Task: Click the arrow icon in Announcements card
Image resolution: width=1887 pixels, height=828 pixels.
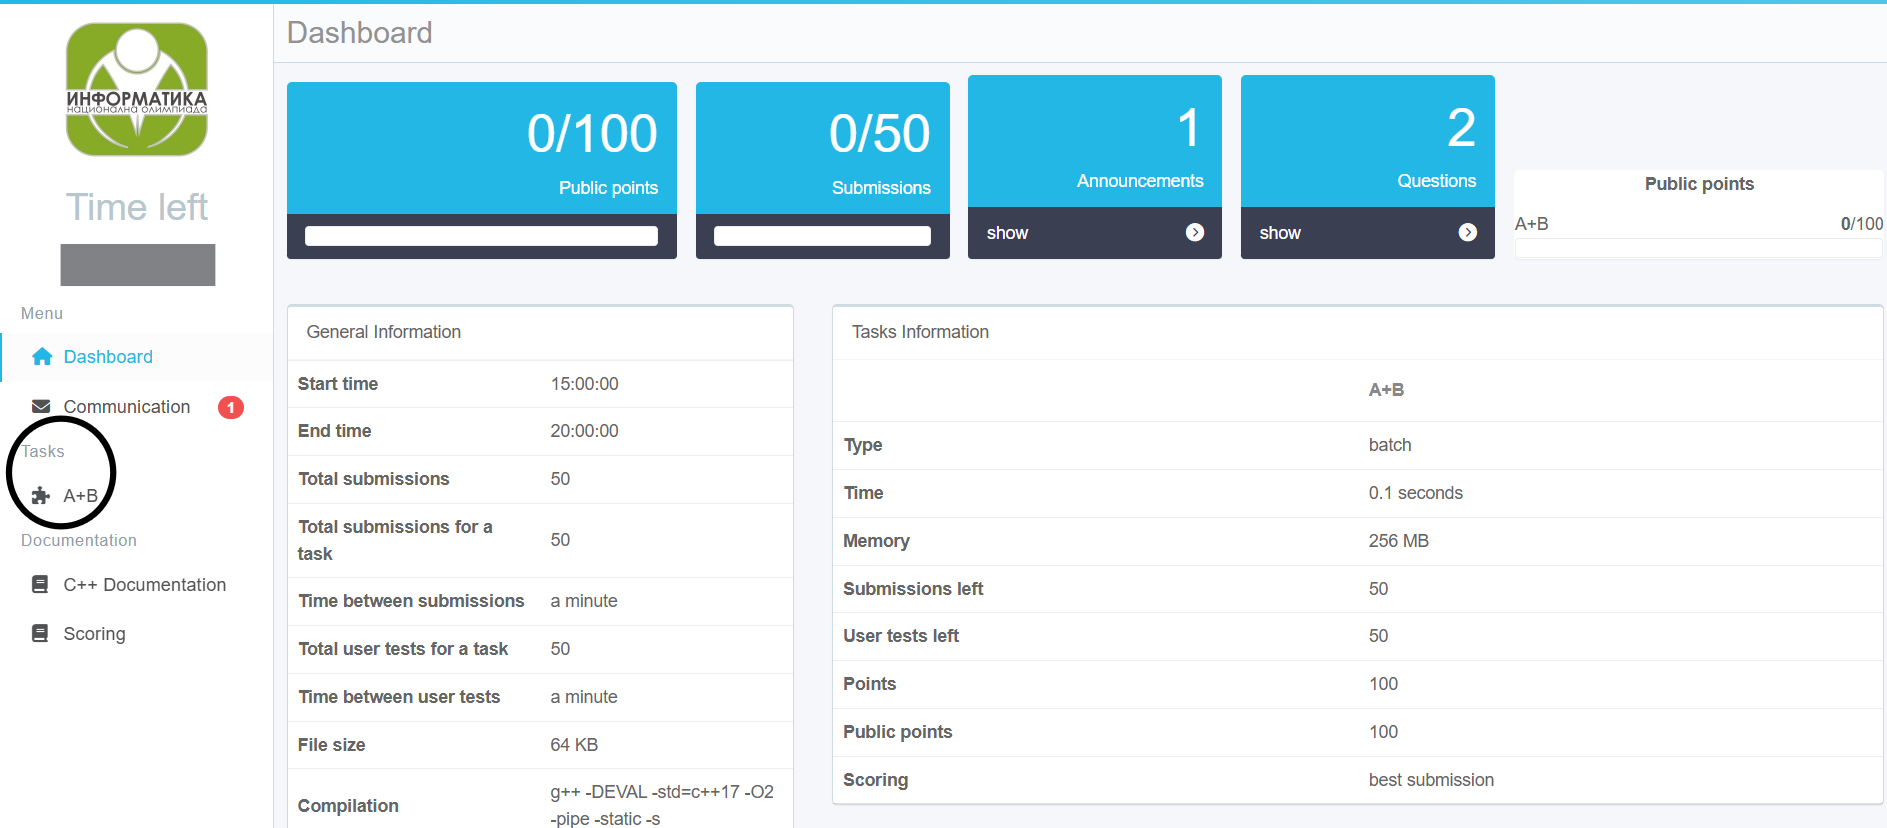Action: 1195,232
